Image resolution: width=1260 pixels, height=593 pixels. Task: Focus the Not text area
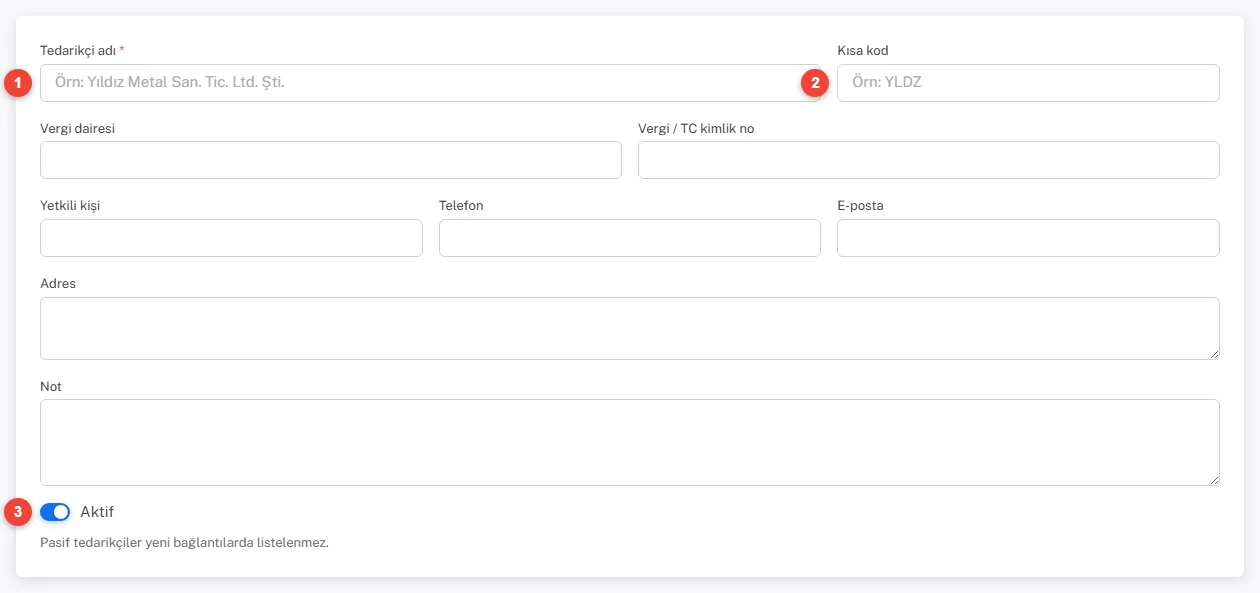pyautogui.click(x=630, y=443)
